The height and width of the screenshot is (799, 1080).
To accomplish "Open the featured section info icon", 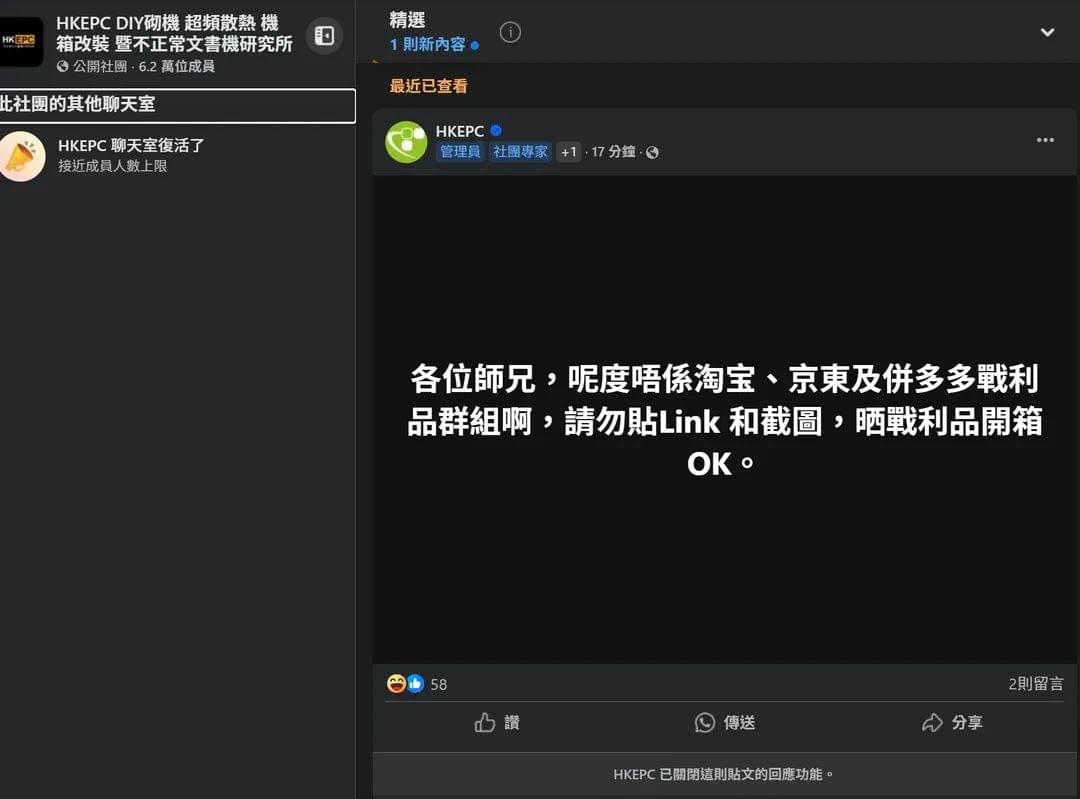I will [510, 32].
